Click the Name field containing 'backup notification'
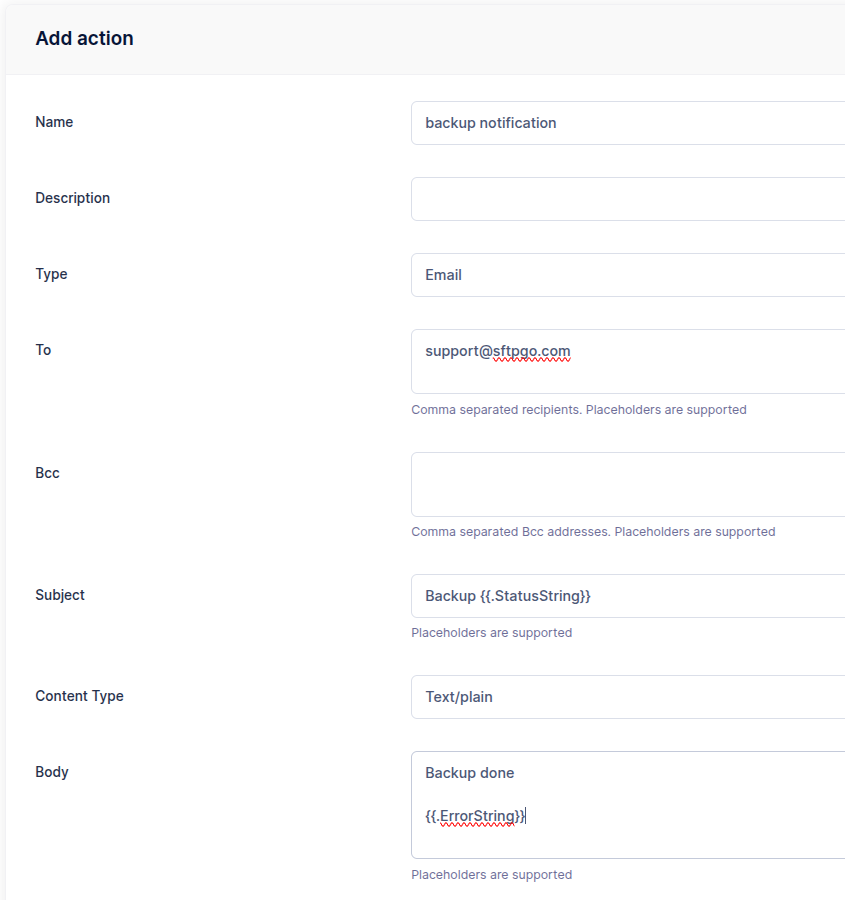 627,123
